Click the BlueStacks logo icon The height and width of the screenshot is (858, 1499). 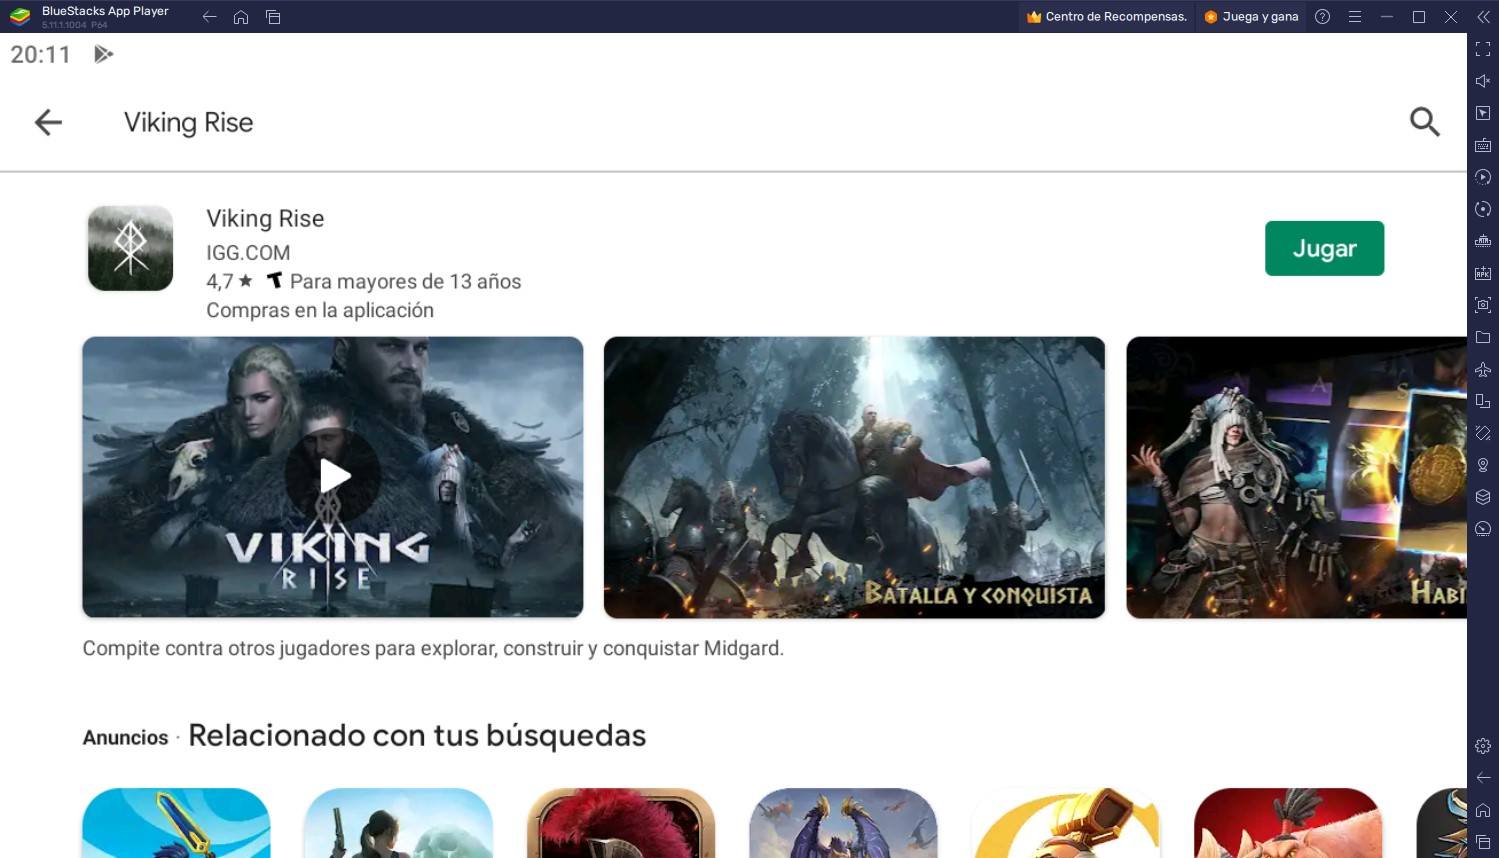click(20, 17)
